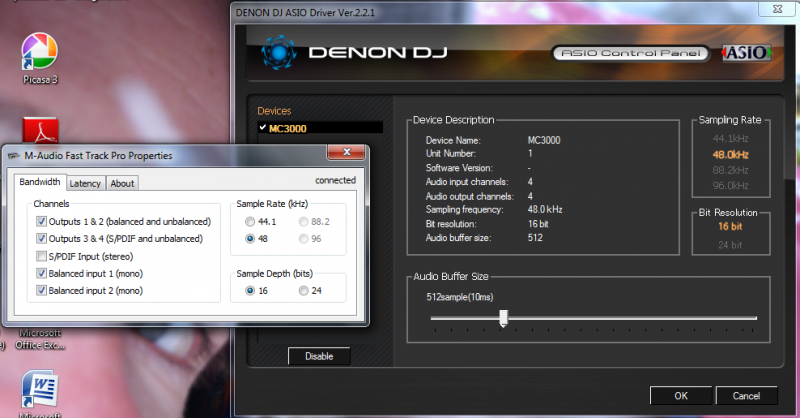800x418 pixels.
Task: Toggle the MC3000 device checkmark
Action: [263, 128]
